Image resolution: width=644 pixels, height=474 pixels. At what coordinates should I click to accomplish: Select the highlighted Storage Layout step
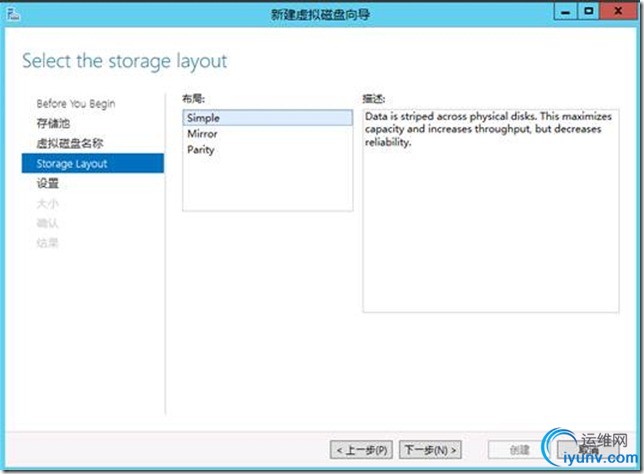(93, 163)
